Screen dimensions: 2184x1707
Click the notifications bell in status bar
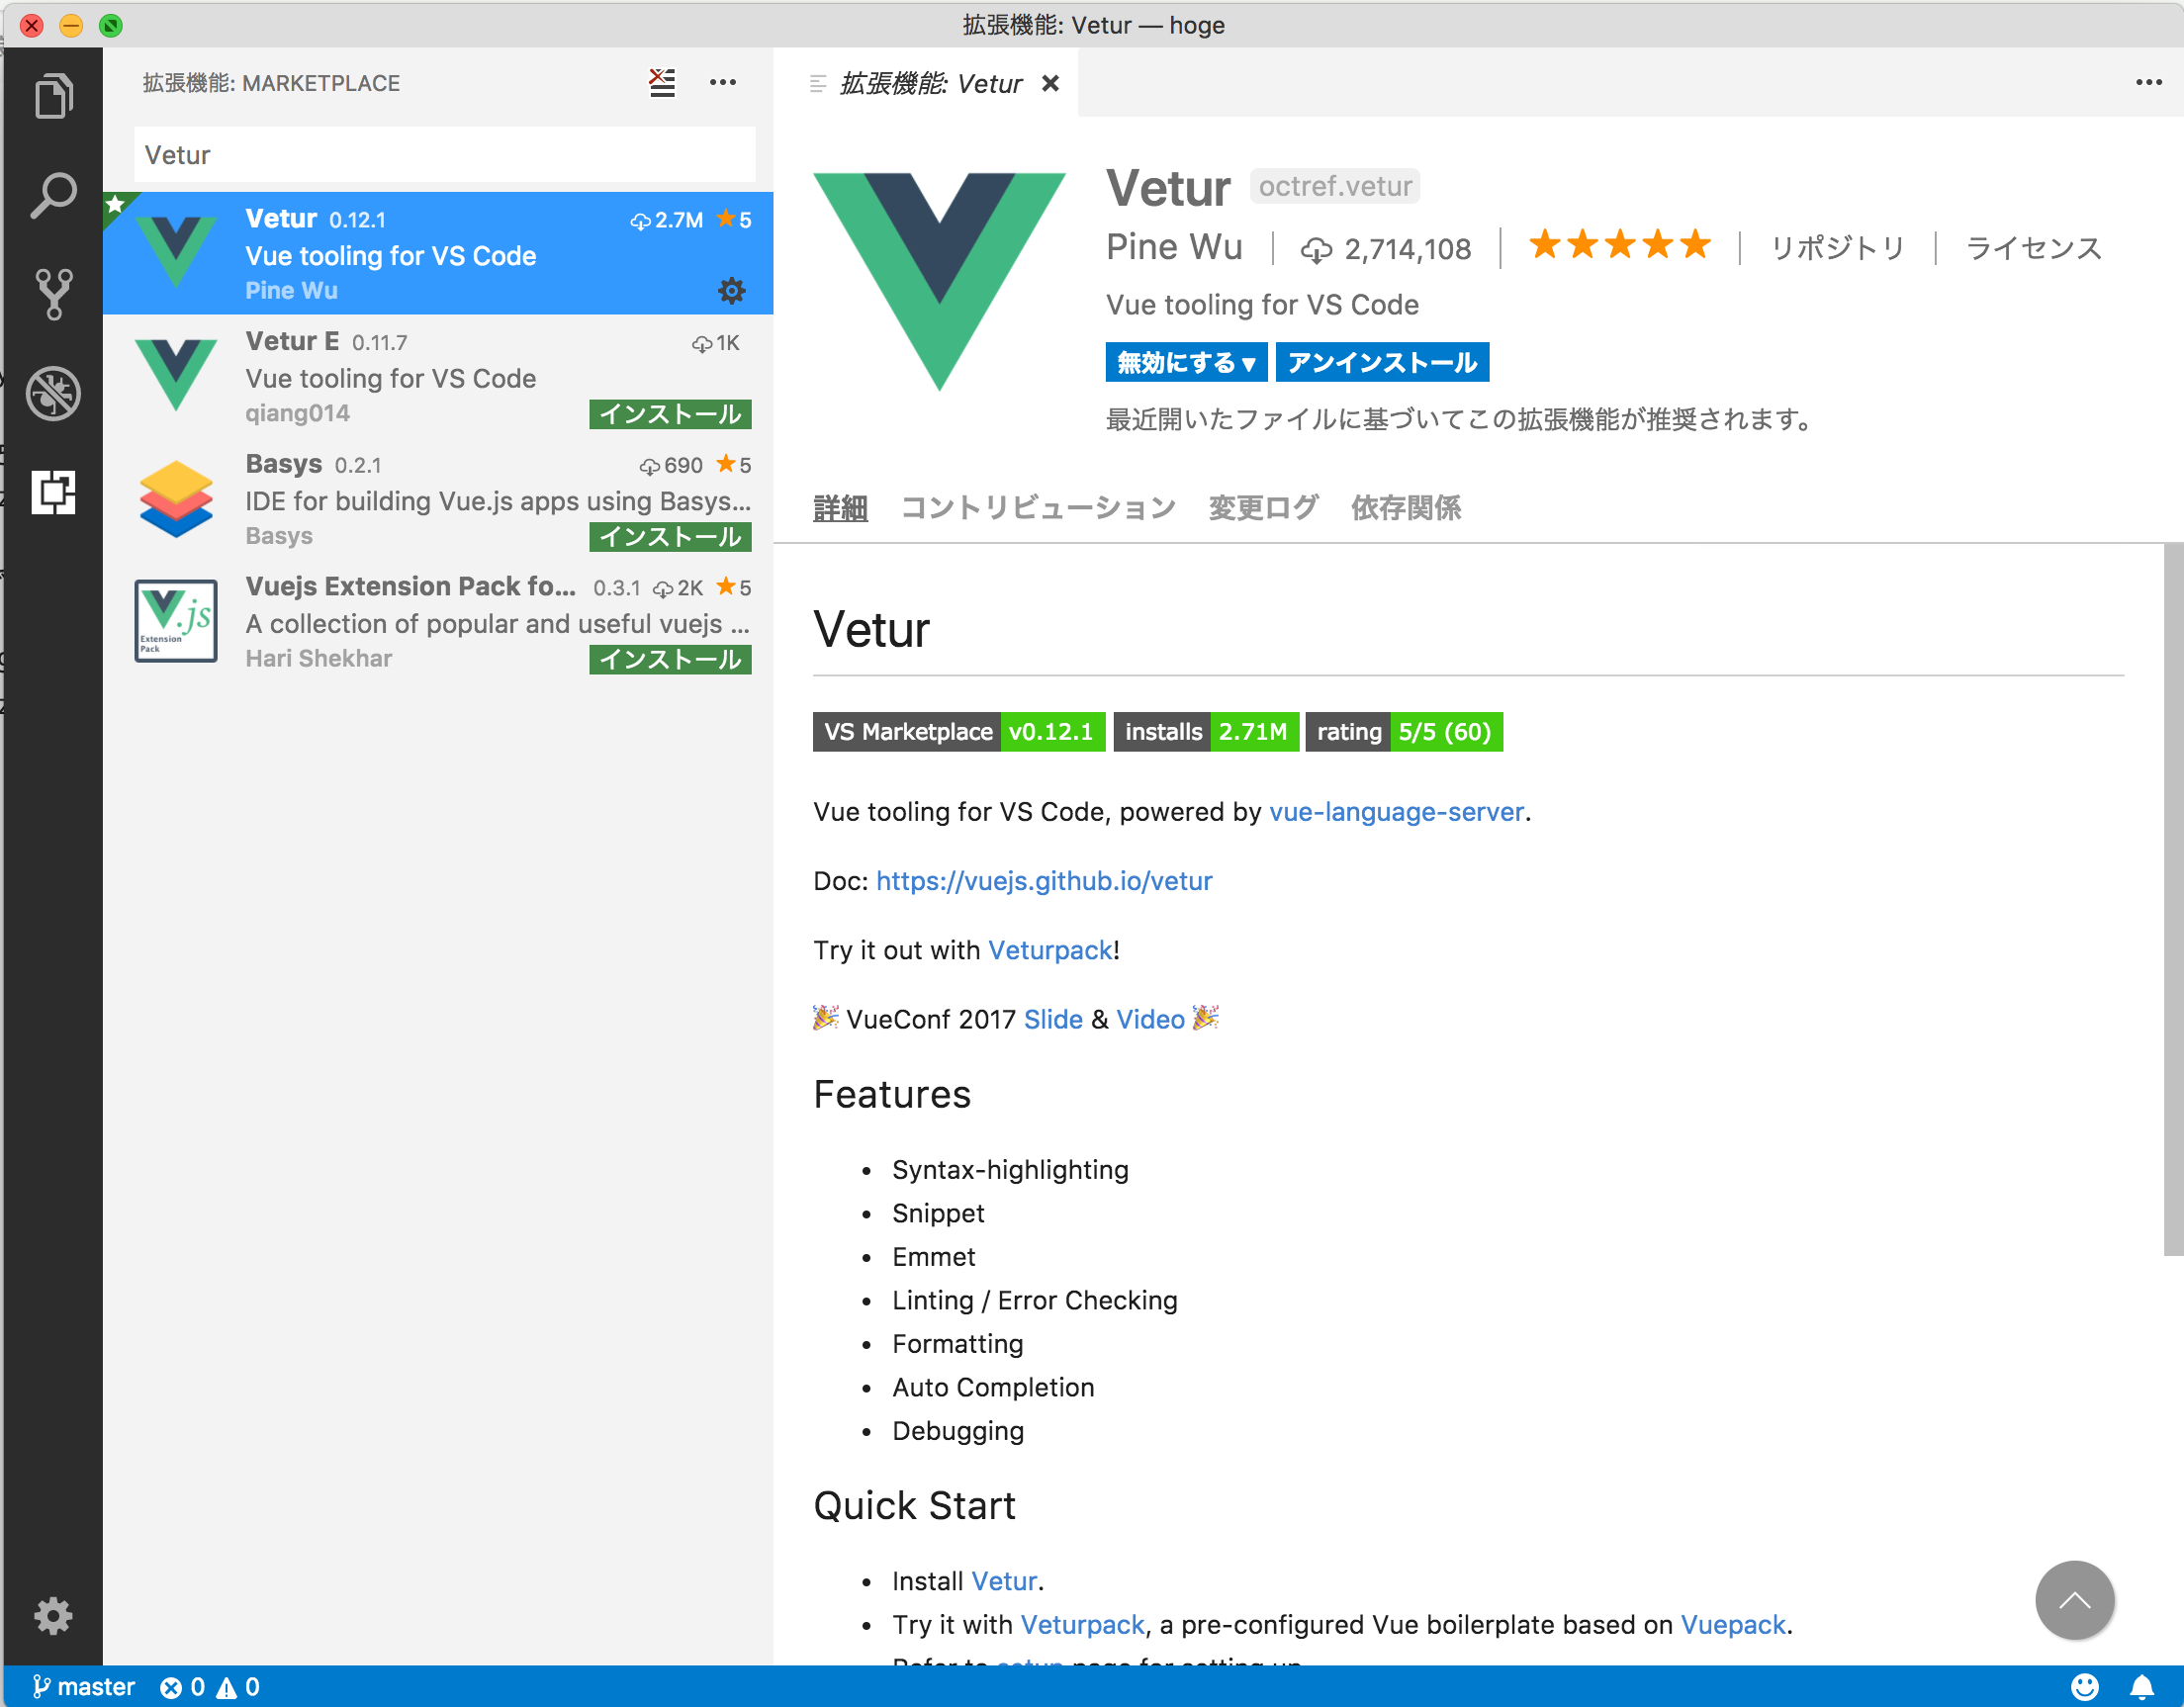[2142, 1687]
